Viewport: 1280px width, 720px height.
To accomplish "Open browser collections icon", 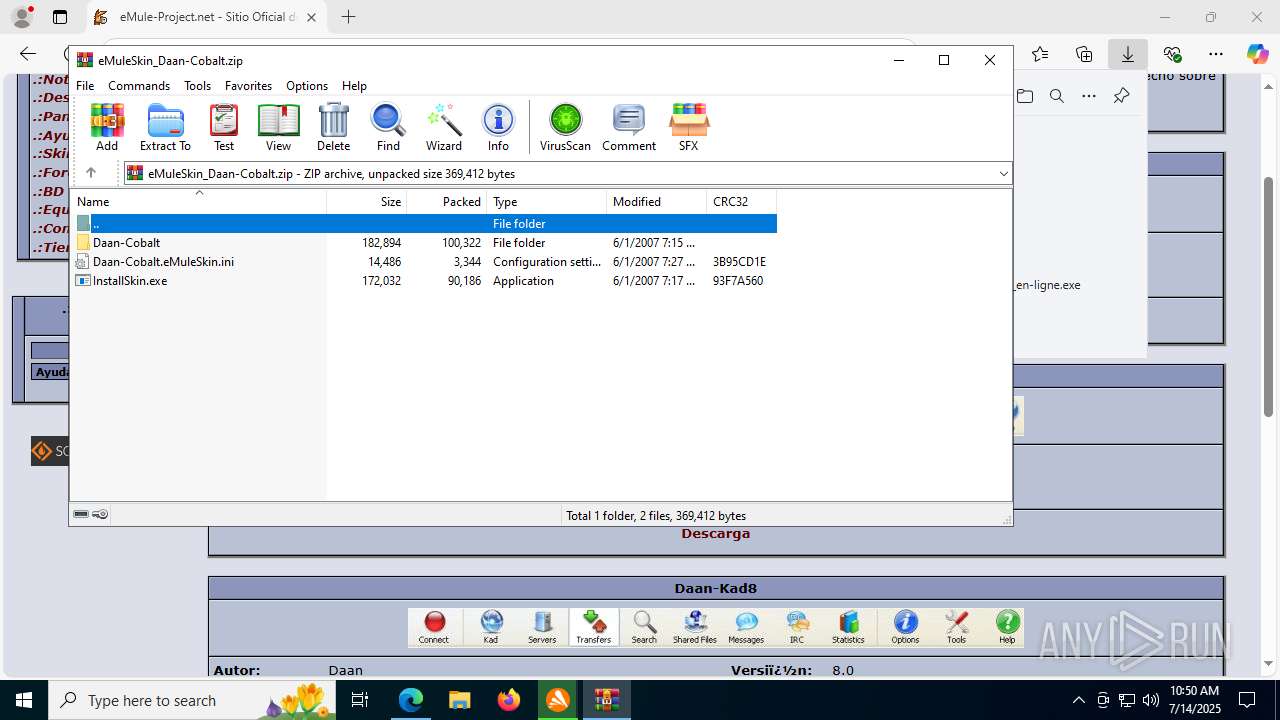I will 1084,54.
